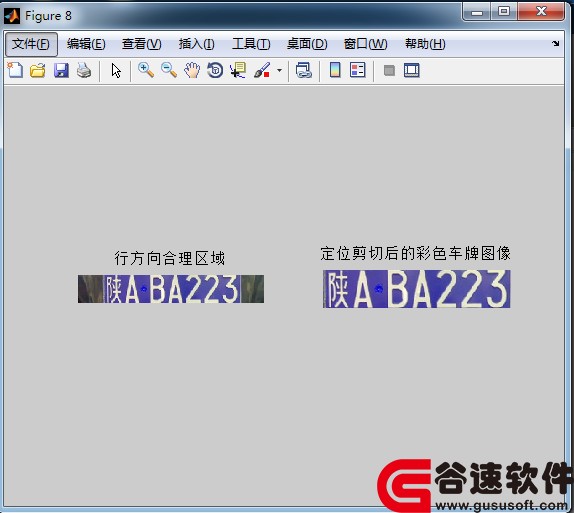Expand the Brush color dropdown arrow
The height and width of the screenshot is (513, 574).
[279, 70]
